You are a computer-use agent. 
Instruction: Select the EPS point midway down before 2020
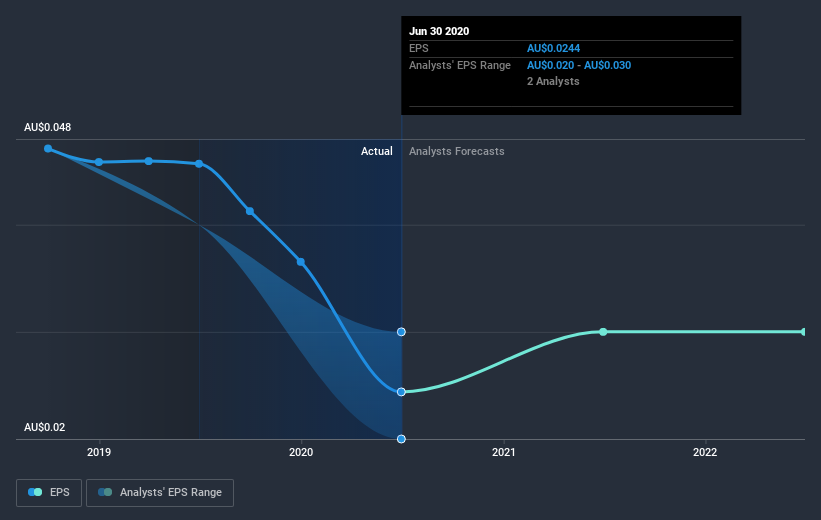(250, 211)
